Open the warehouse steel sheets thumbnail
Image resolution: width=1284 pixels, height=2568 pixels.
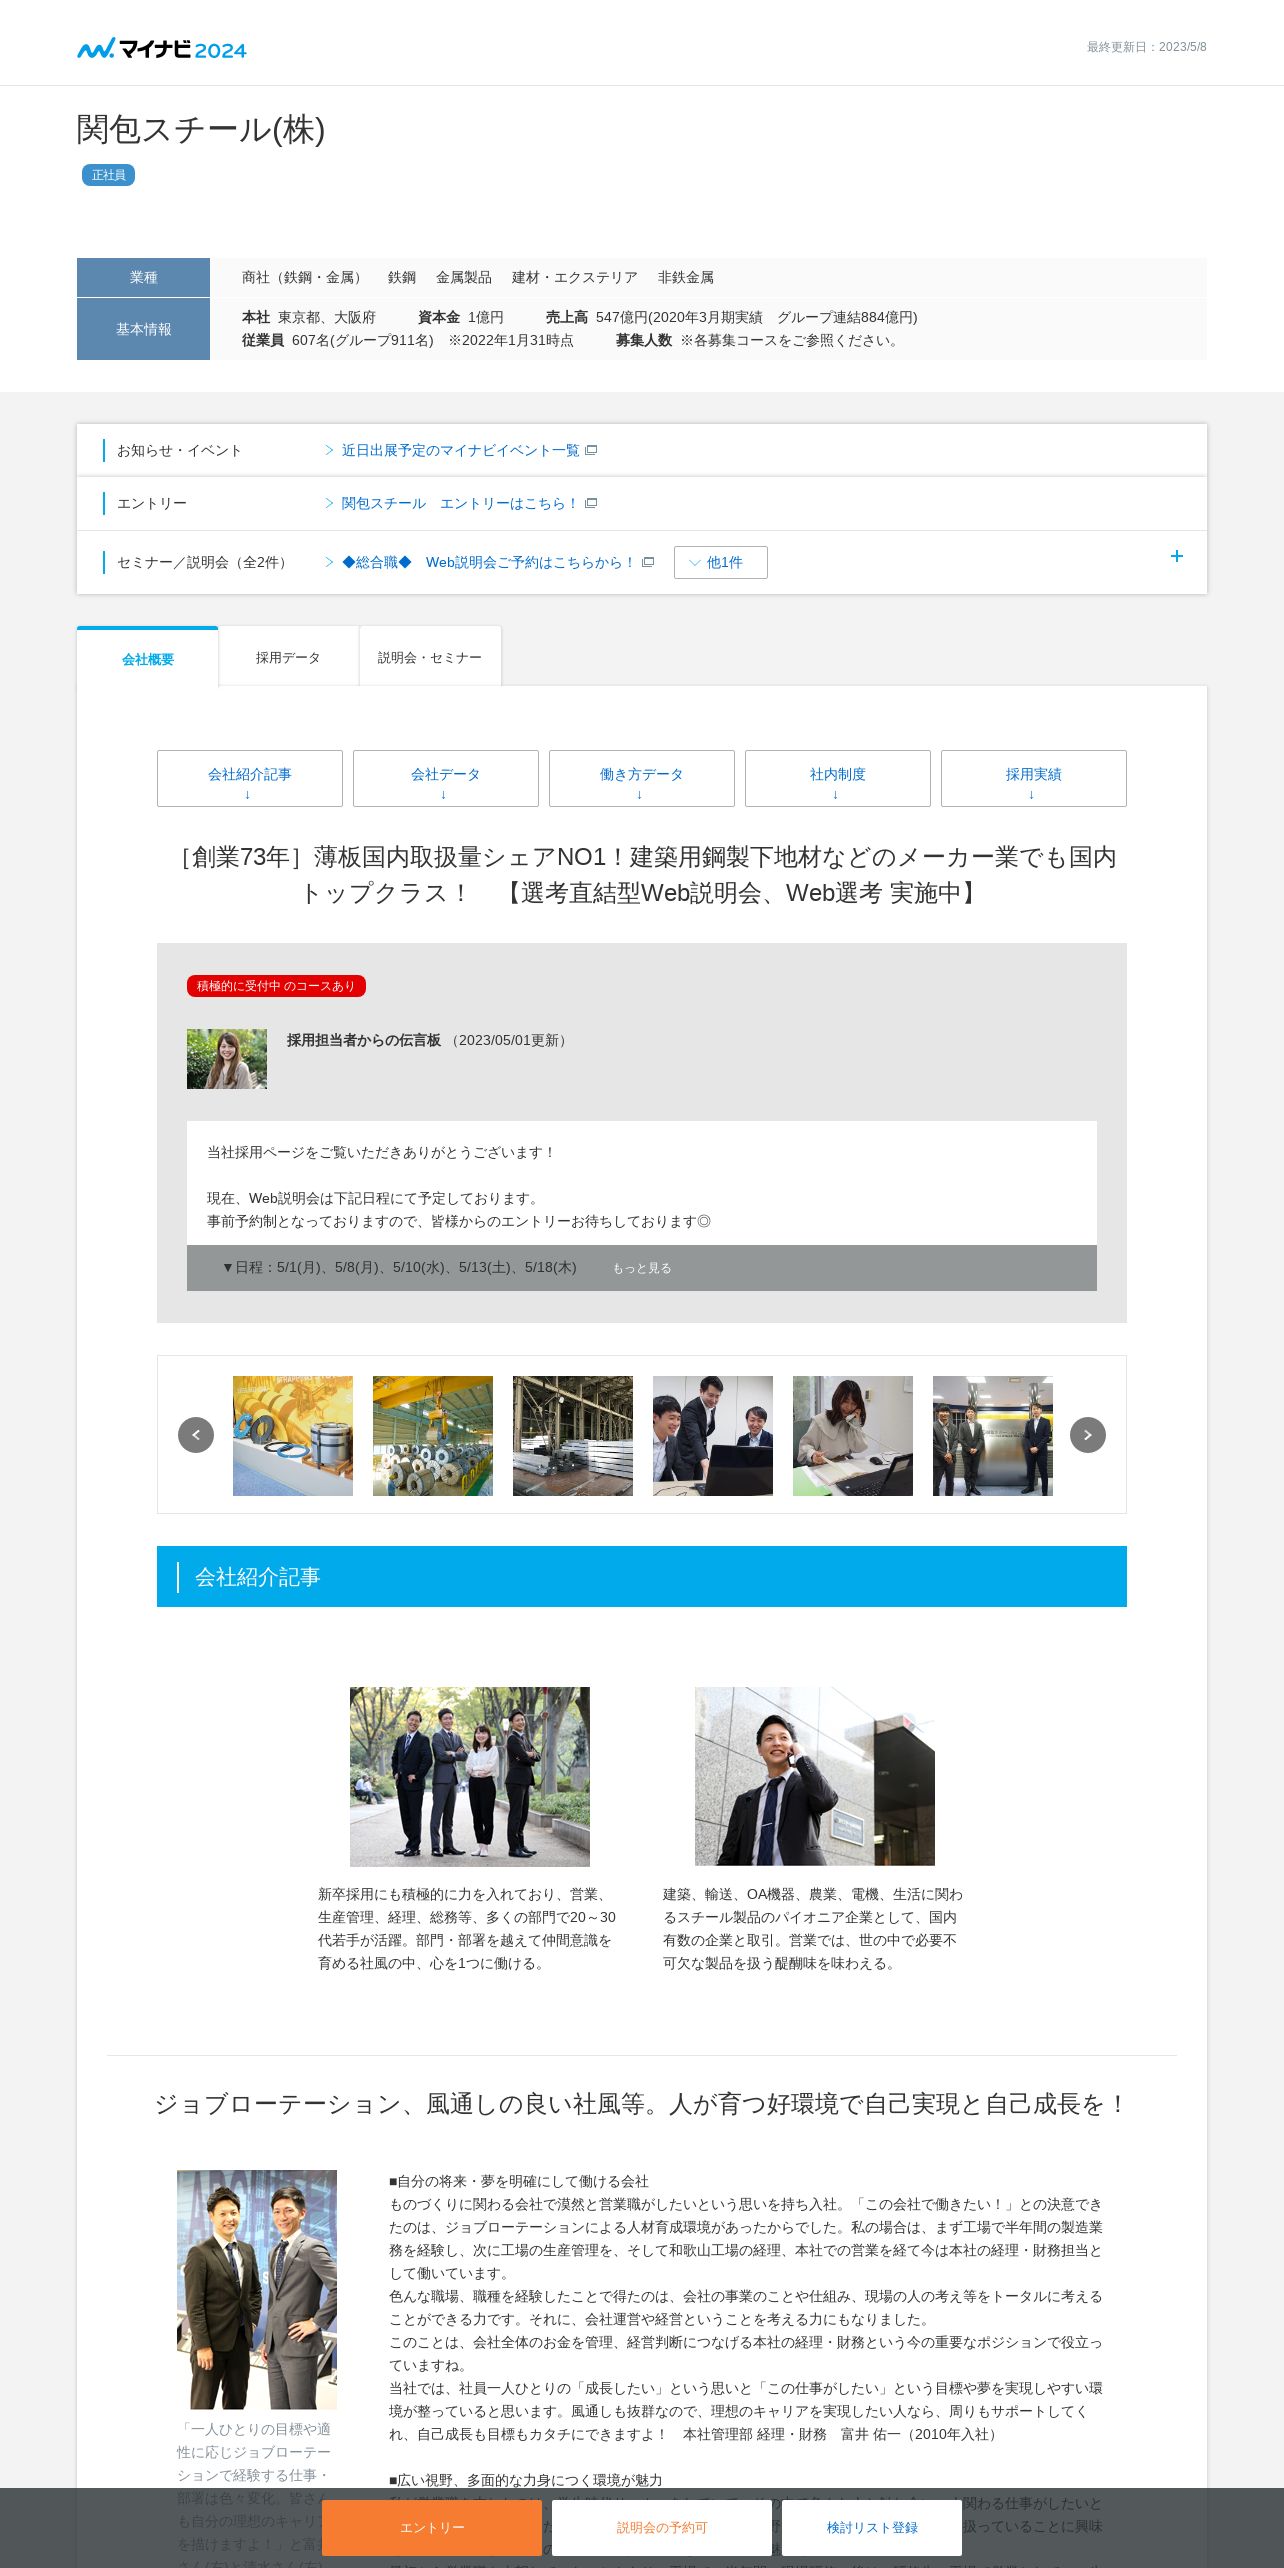coord(573,1436)
